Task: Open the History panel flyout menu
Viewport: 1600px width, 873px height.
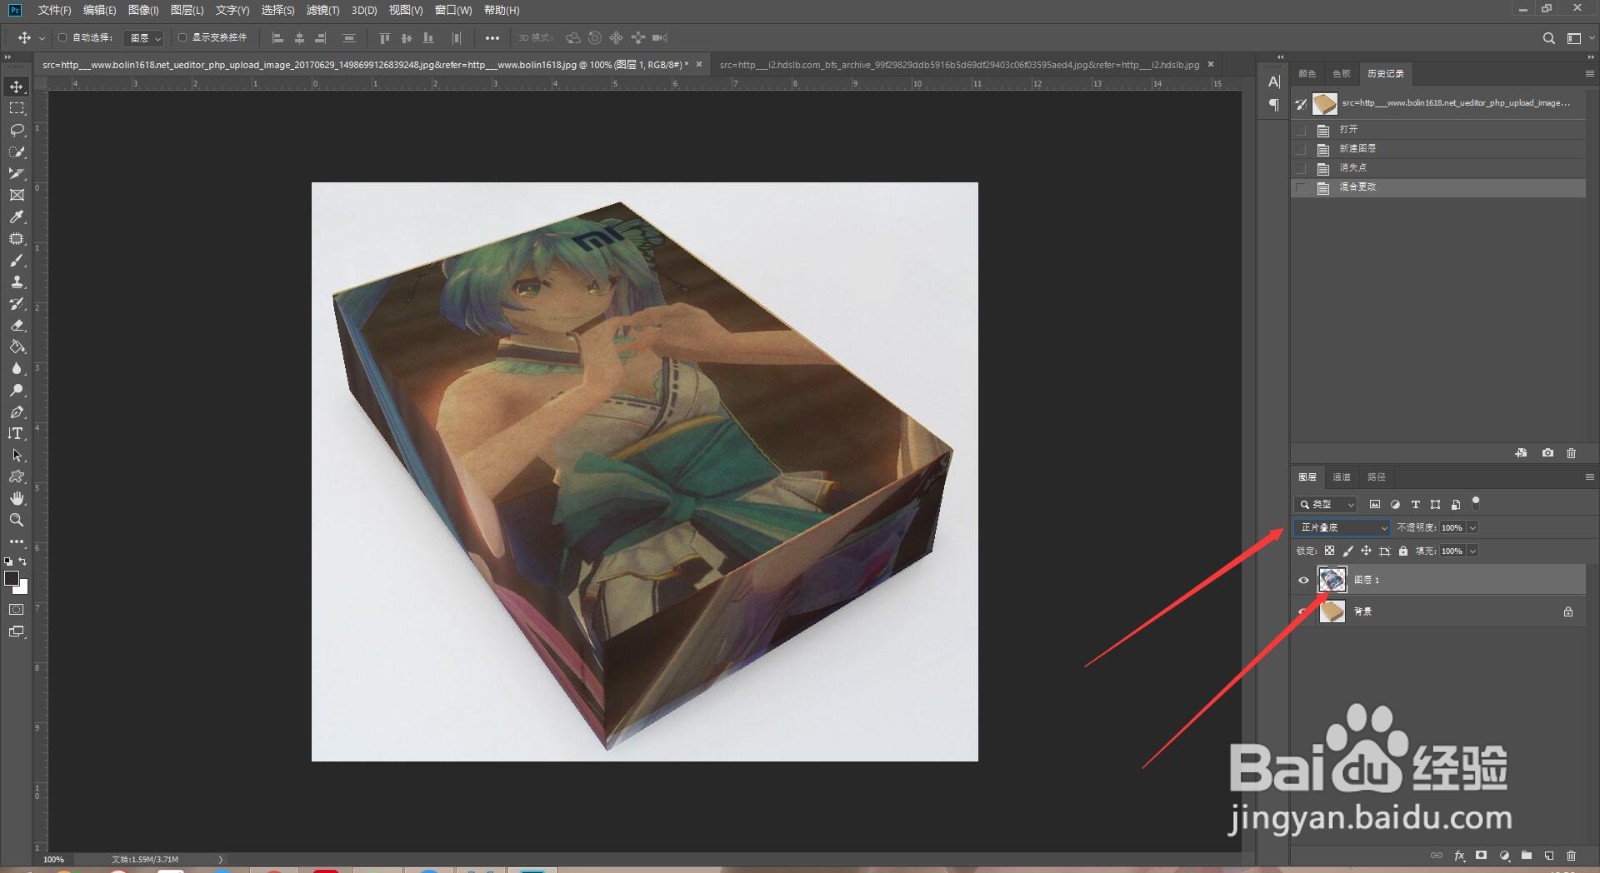Action: 1589,73
